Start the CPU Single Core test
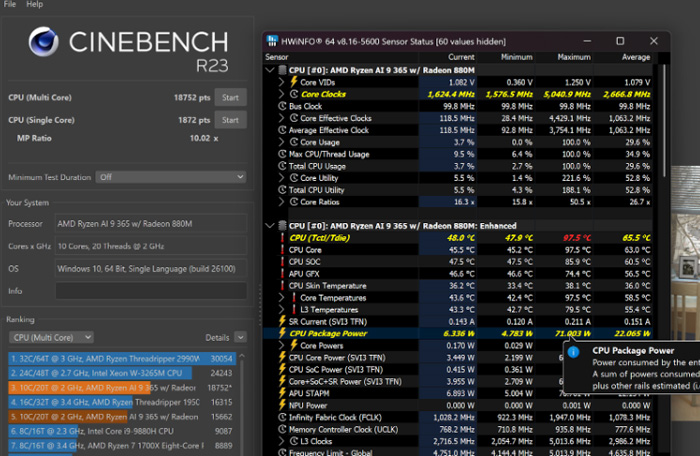This screenshot has width=700, height=456. click(x=230, y=120)
